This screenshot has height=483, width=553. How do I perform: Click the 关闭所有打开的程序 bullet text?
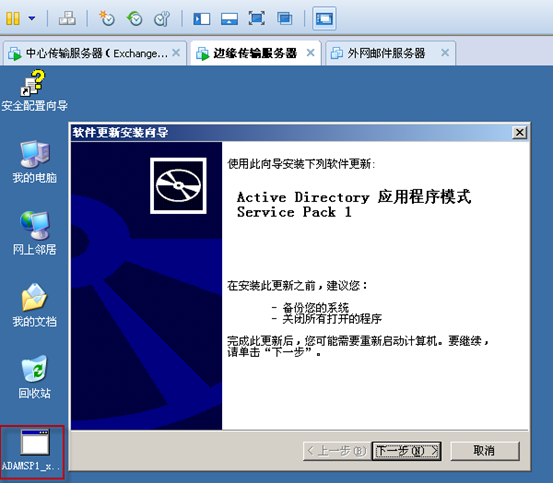(x=332, y=319)
